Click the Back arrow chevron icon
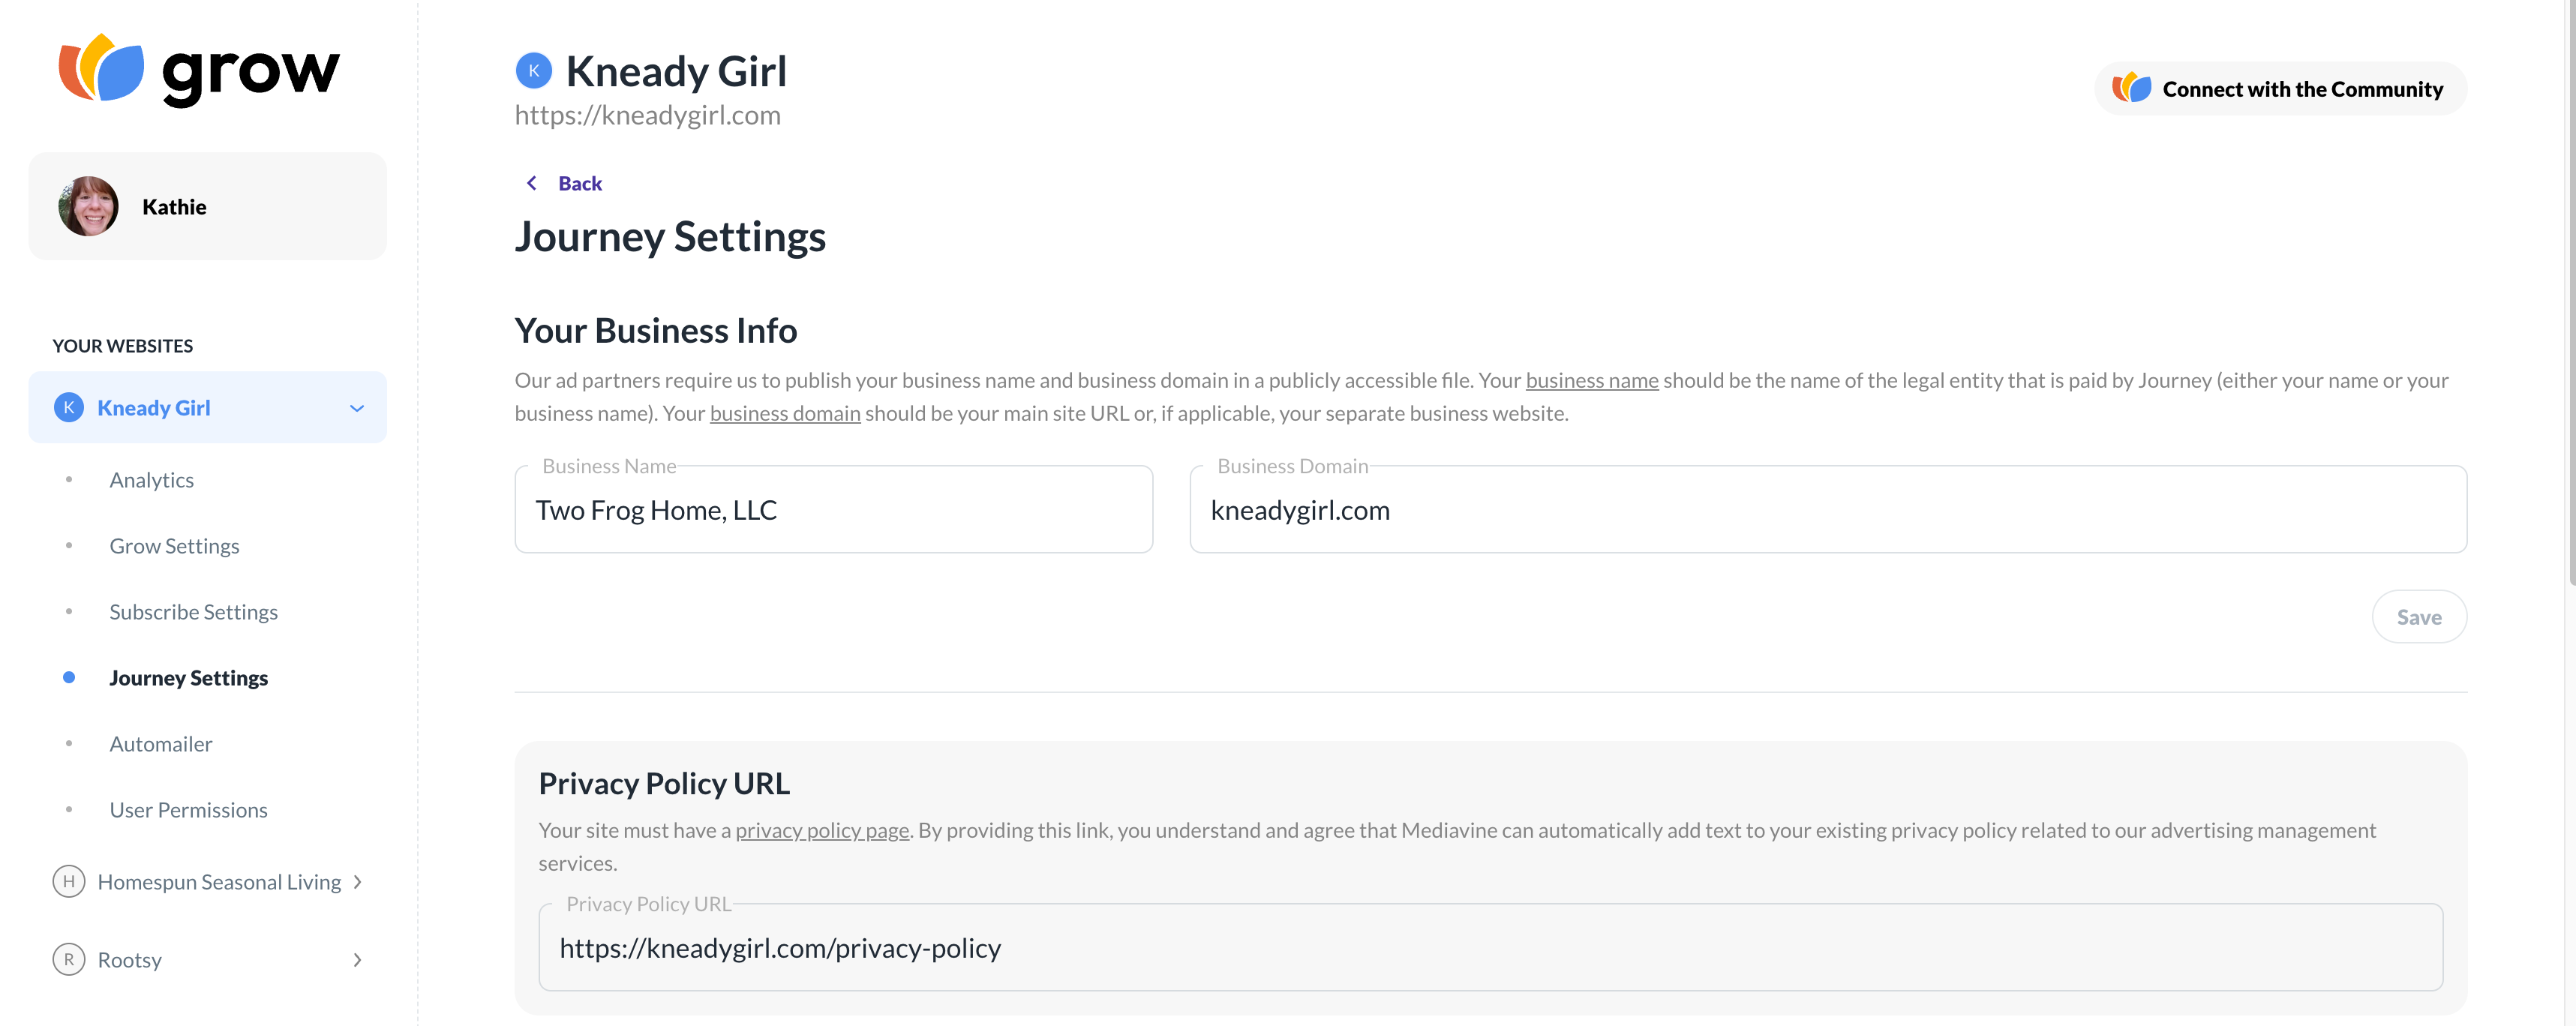The image size is (2576, 1026). coord(532,183)
